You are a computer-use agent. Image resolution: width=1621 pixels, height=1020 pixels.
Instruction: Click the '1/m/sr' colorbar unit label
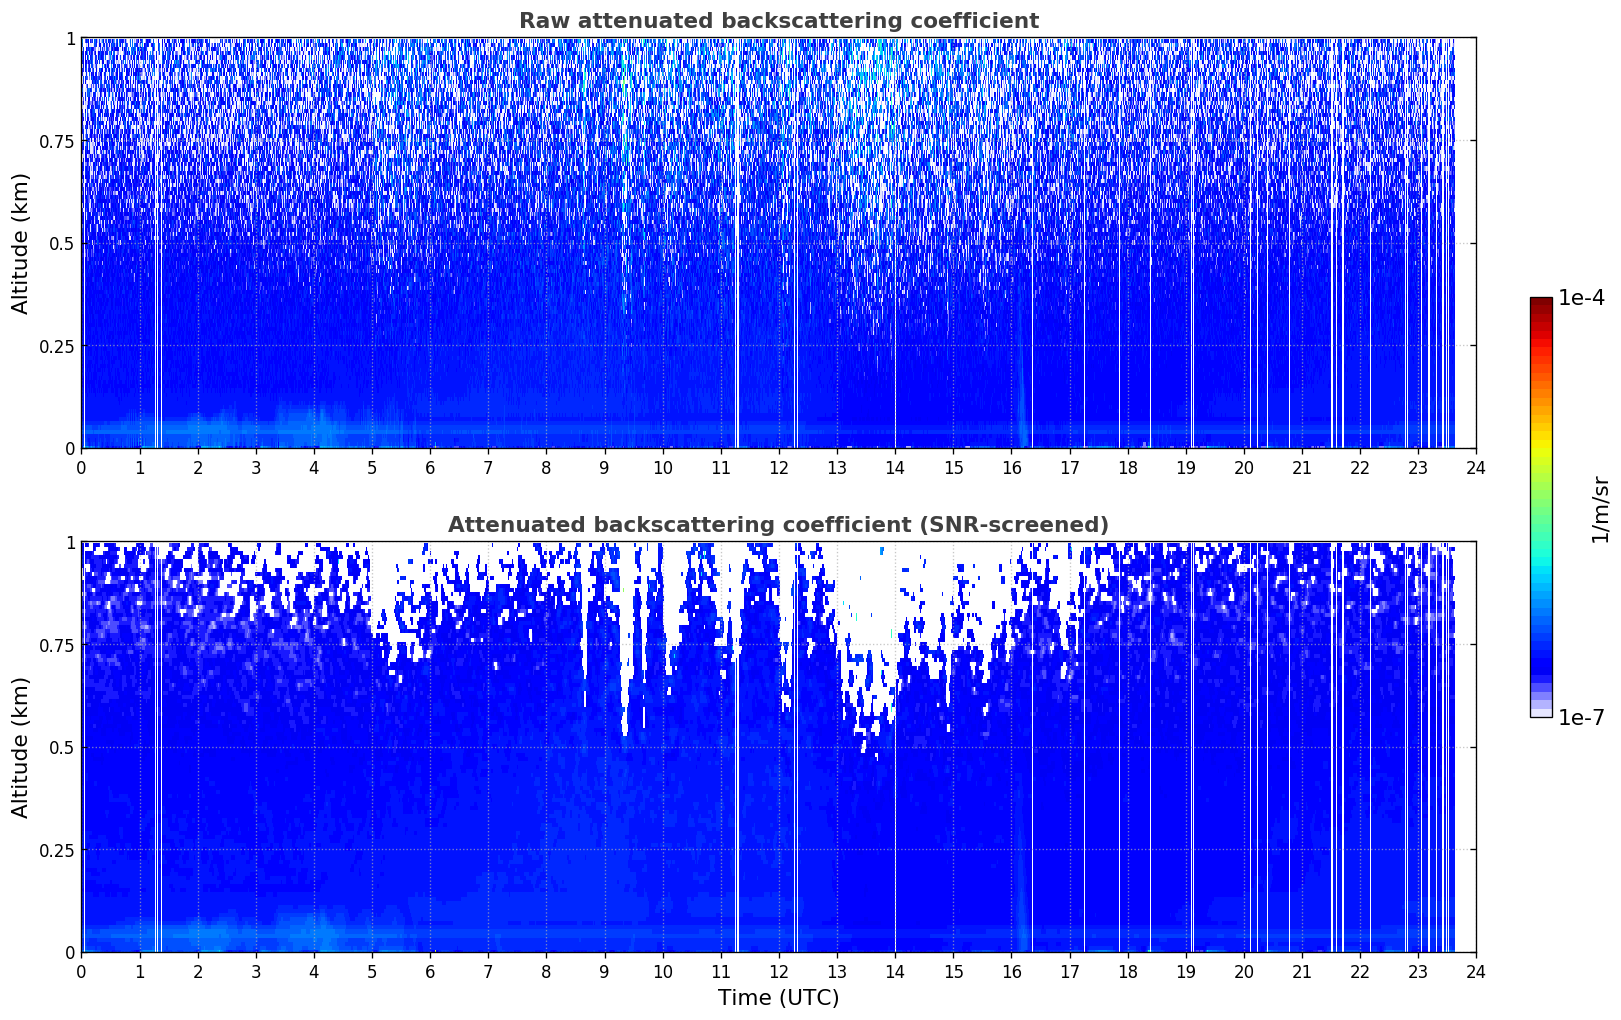coord(1600,508)
